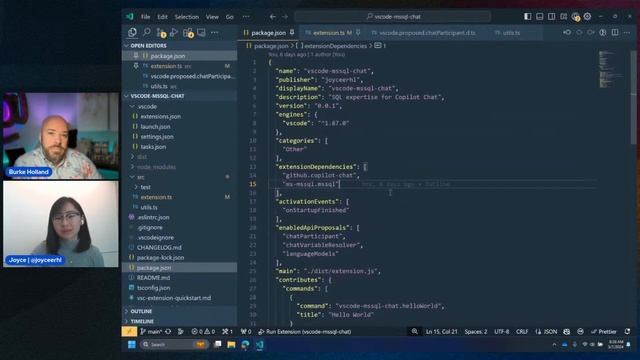Viewport: 640px width, 360px height.
Task: Open the View menu
Action: [212, 17]
